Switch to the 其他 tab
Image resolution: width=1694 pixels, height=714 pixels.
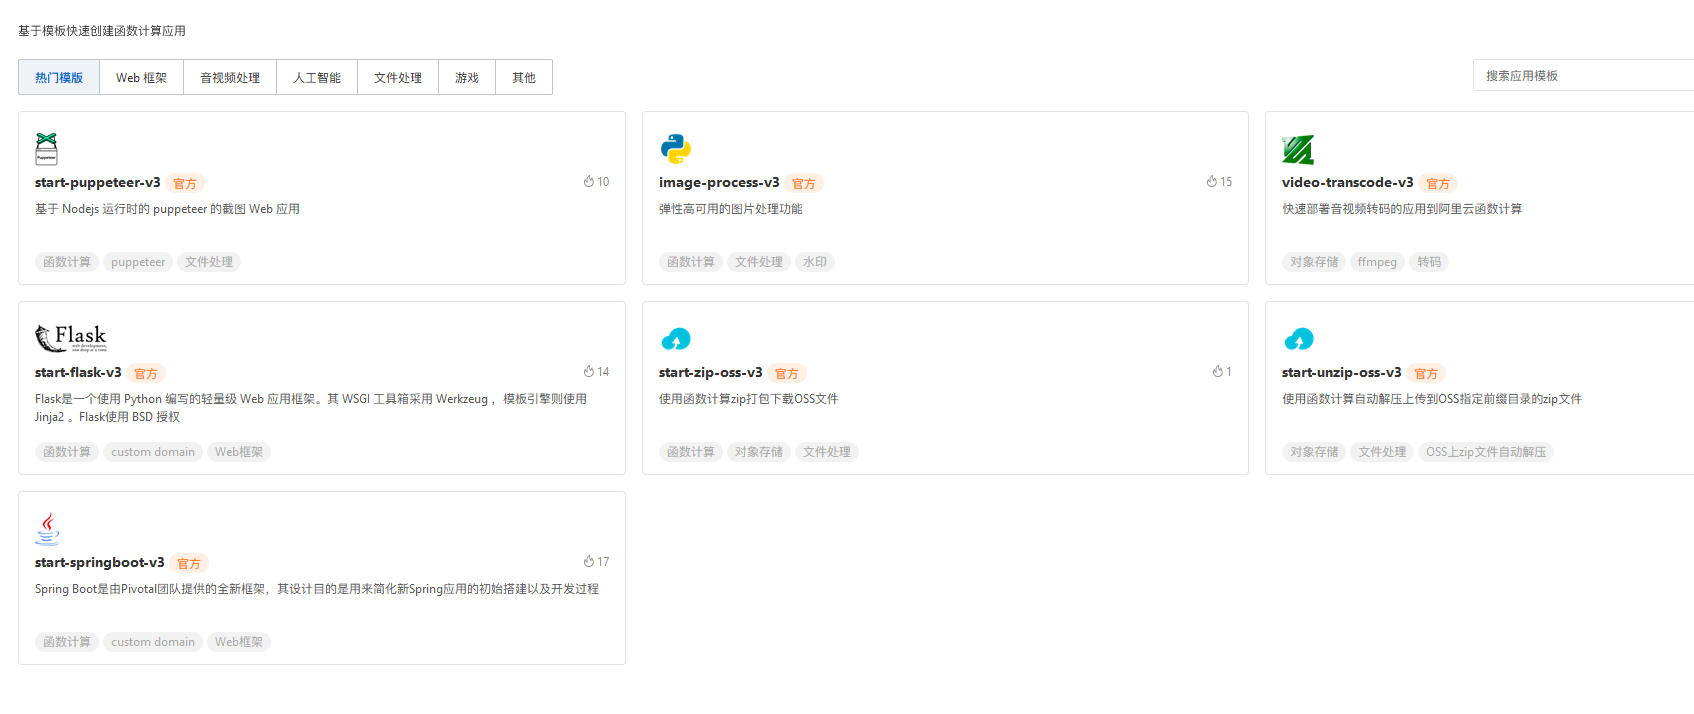[x=524, y=77]
